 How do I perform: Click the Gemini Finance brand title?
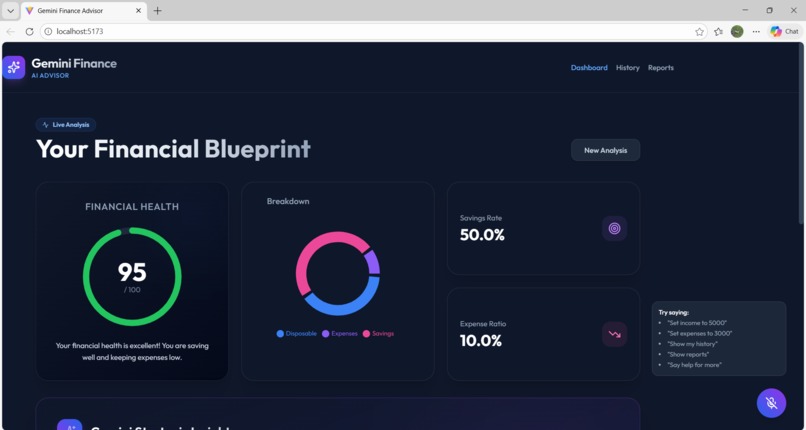74,64
